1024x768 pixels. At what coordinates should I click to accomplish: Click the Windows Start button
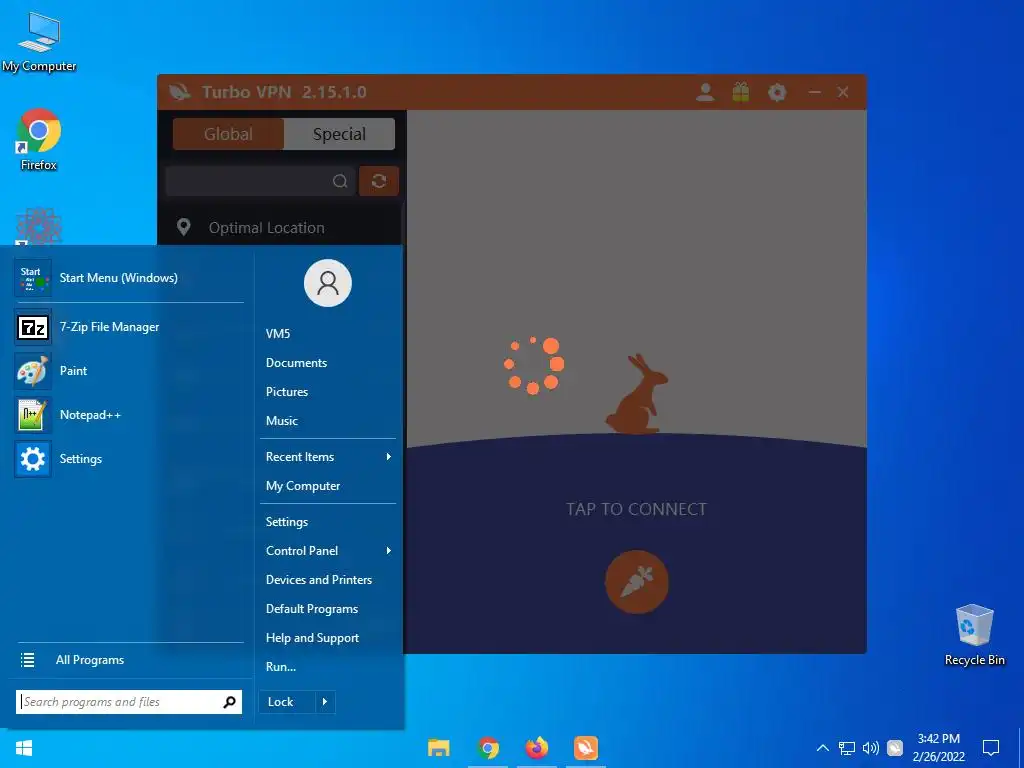(x=24, y=748)
